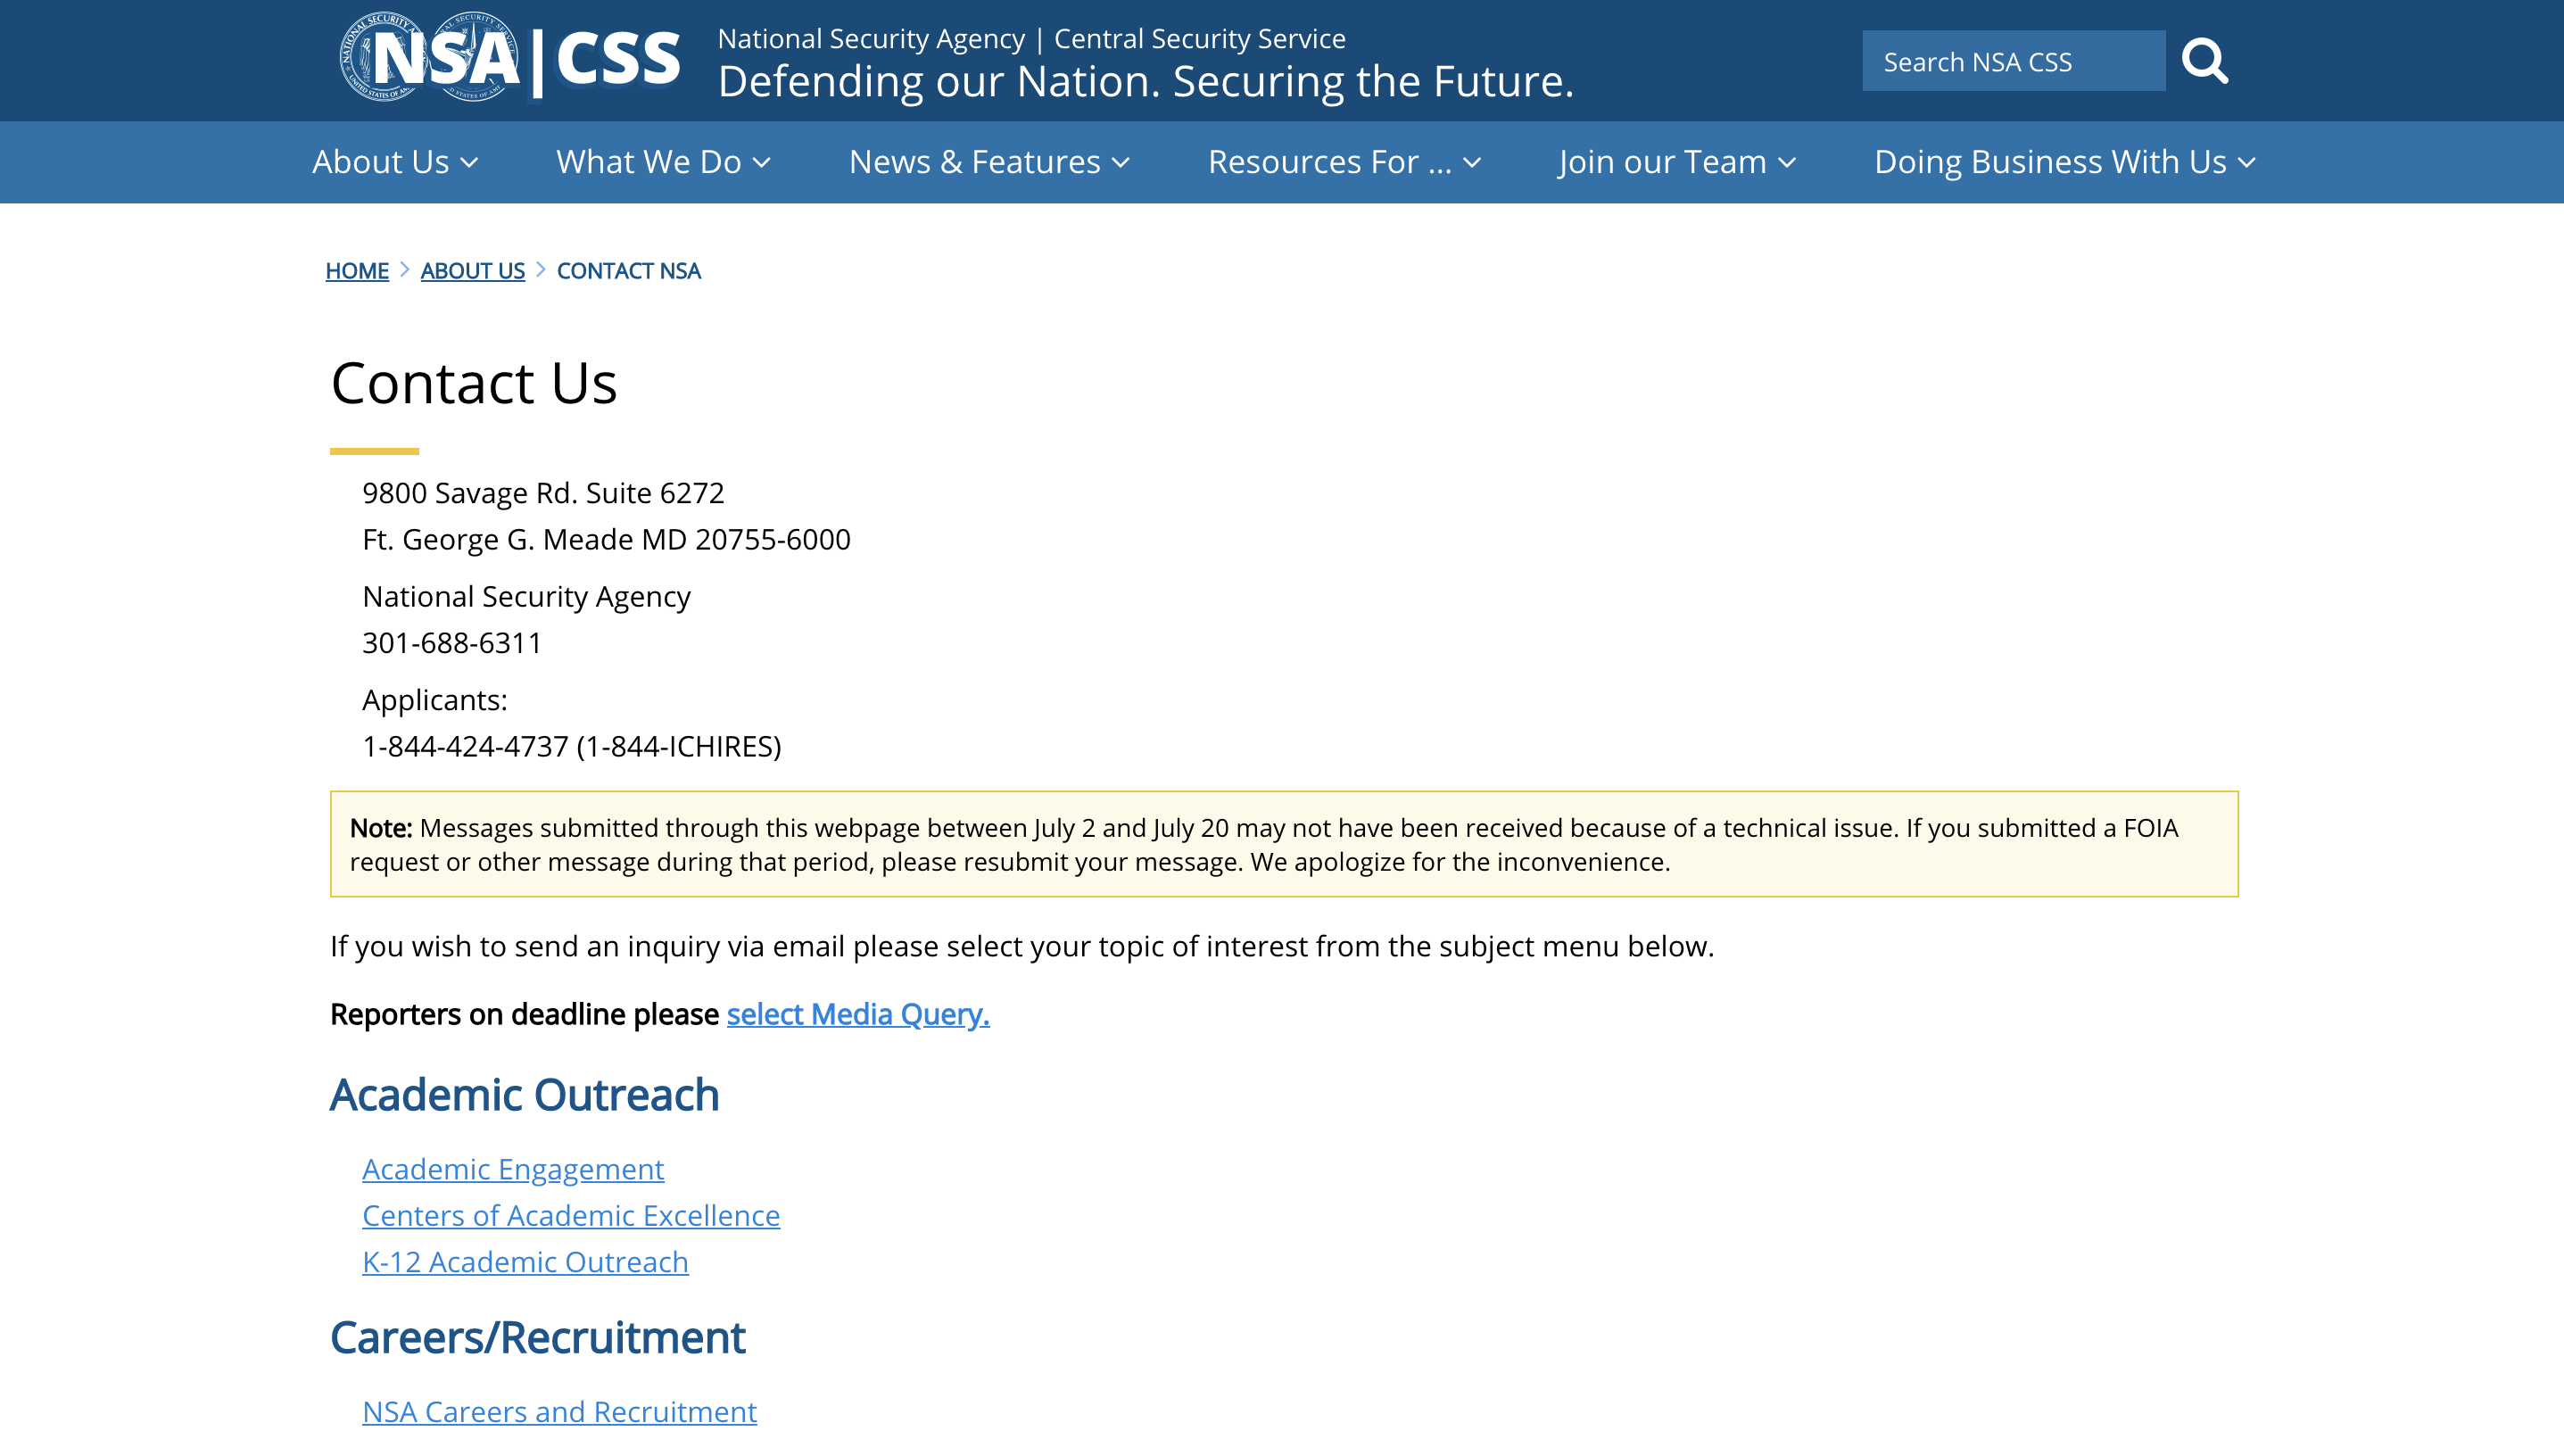
Task: Click the CONTACT NSA breadcrumb item
Action: pyautogui.click(x=628, y=271)
